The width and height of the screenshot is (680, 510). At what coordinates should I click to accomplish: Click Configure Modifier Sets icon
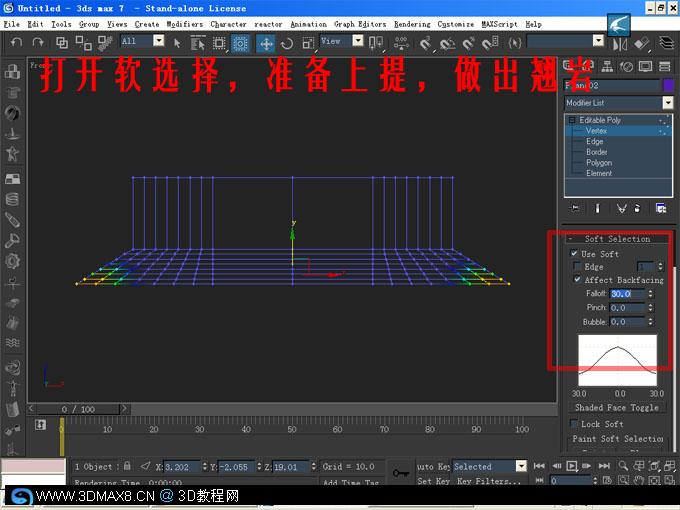[661, 208]
